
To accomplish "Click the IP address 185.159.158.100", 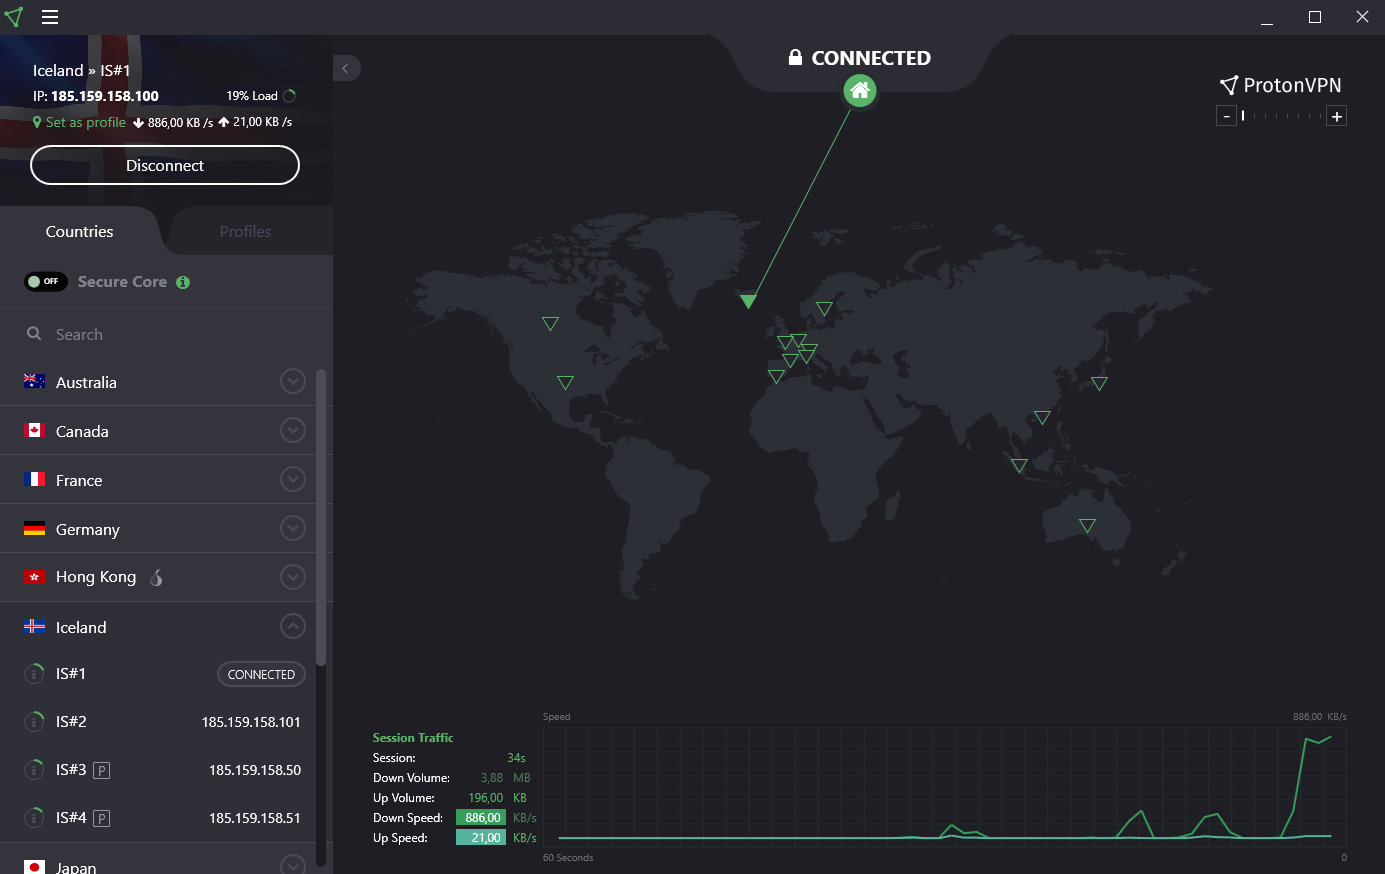I will [x=105, y=96].
